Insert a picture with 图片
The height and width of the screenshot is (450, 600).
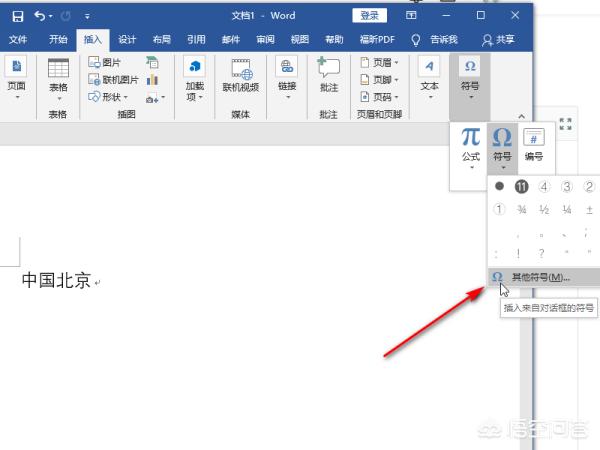click(105, 62)
